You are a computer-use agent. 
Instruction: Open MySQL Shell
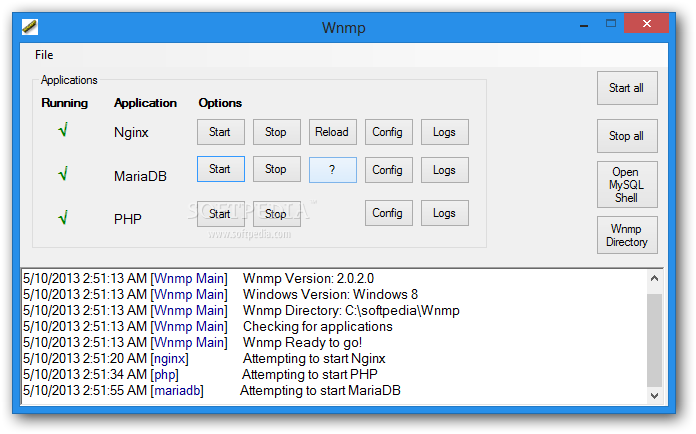point(627,185)
